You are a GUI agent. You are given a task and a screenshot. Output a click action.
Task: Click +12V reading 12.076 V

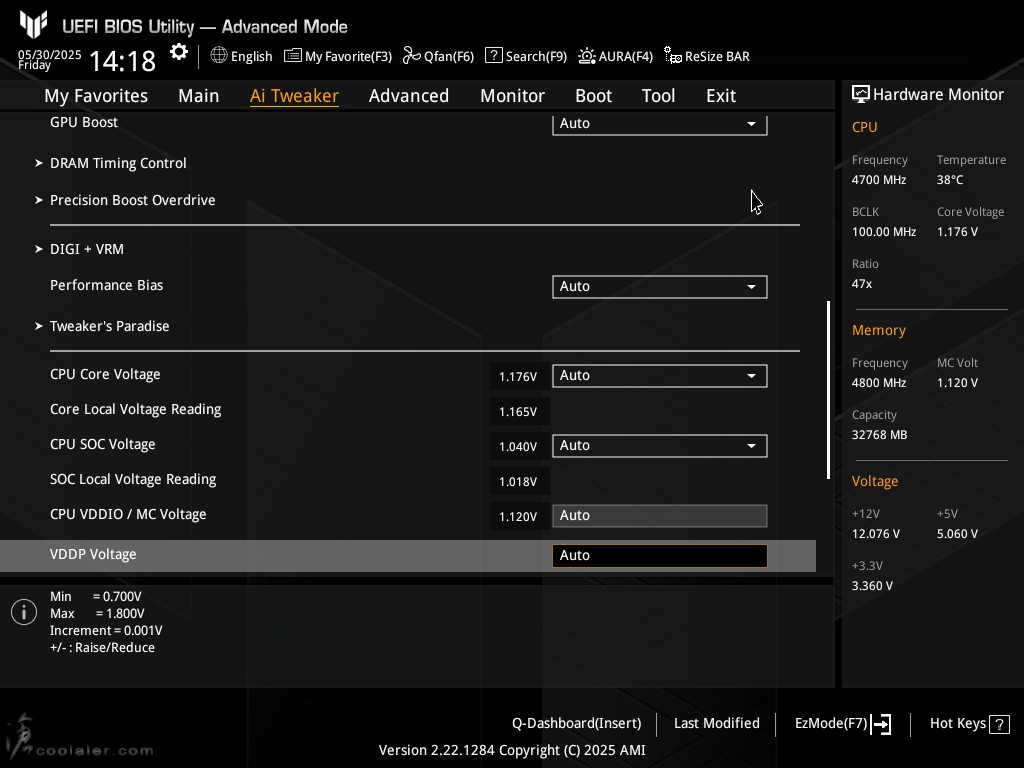click(876, 534)
